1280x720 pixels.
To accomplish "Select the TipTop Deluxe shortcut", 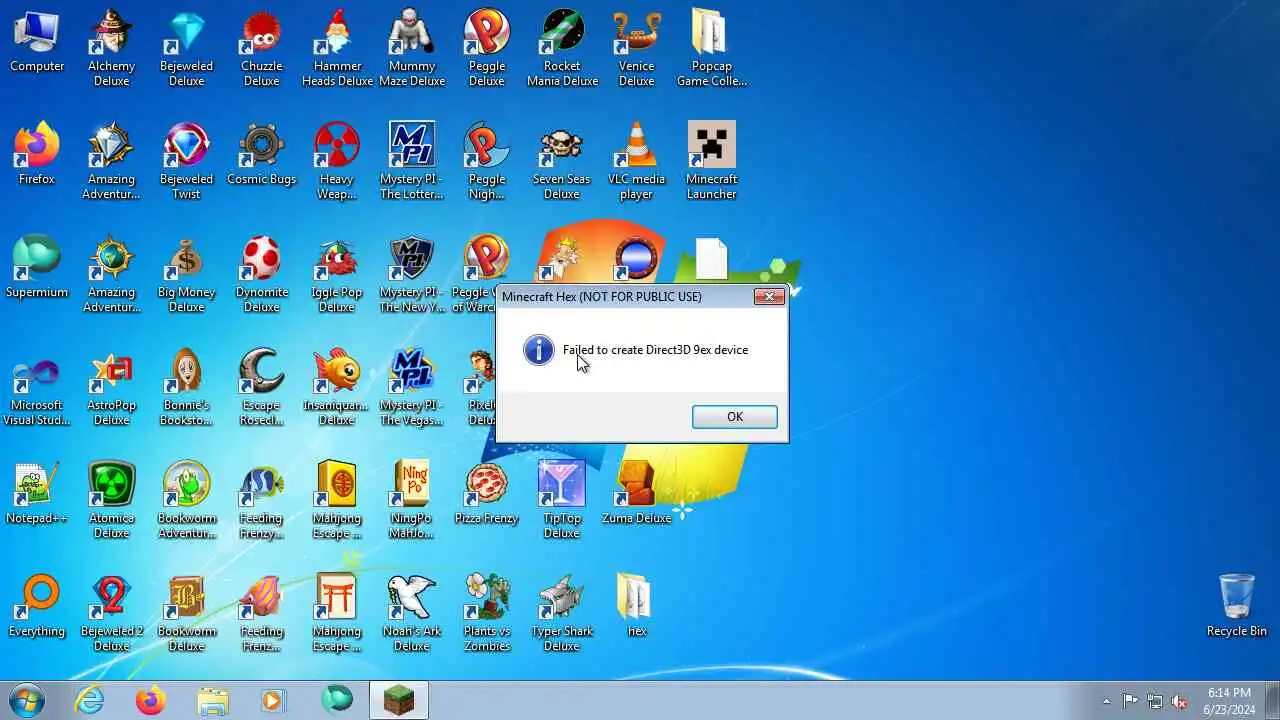I will coord(562,500).
